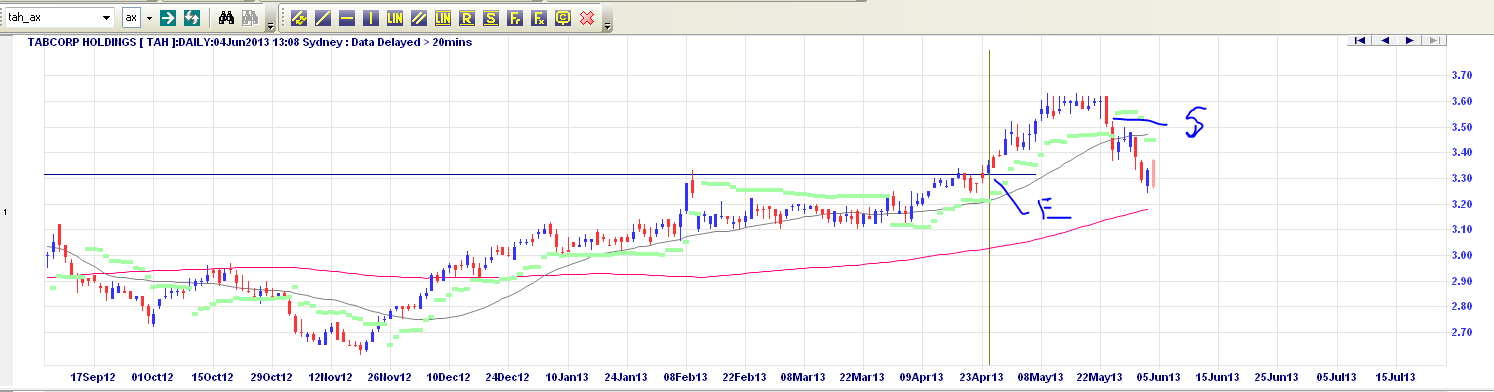This screenshot has width=1494, height=392.
Task: Open the binoculars search icon
Action: tap(226, 18)
